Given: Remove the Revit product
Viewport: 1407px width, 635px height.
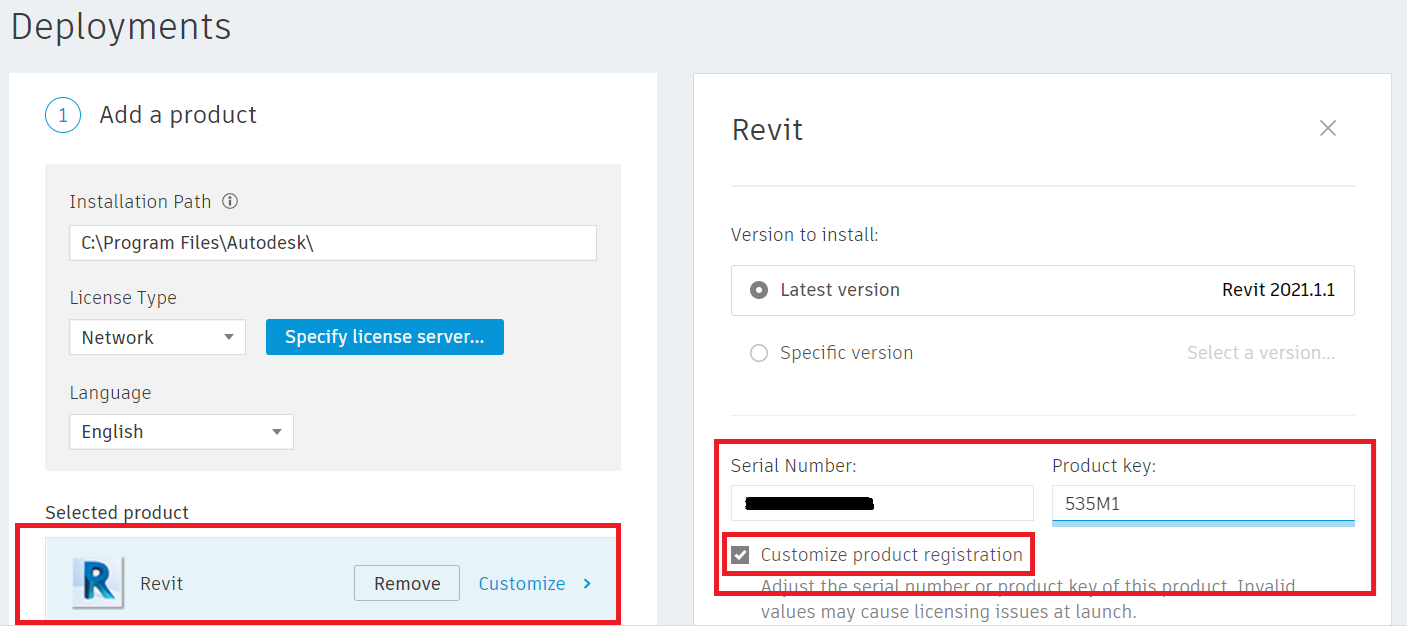Looking at the screenshot, I should click(x=406, y=583).
